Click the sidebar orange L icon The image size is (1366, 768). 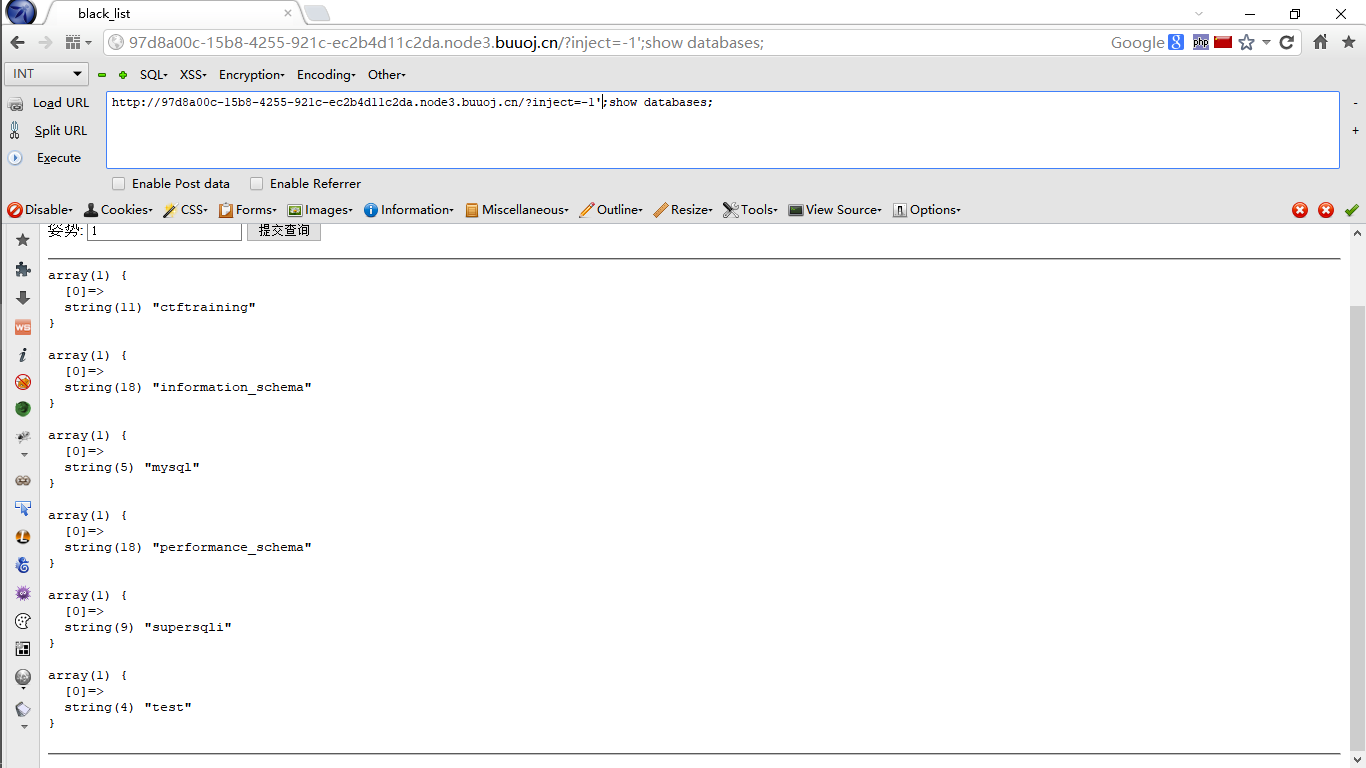click(x=23, y=537)
